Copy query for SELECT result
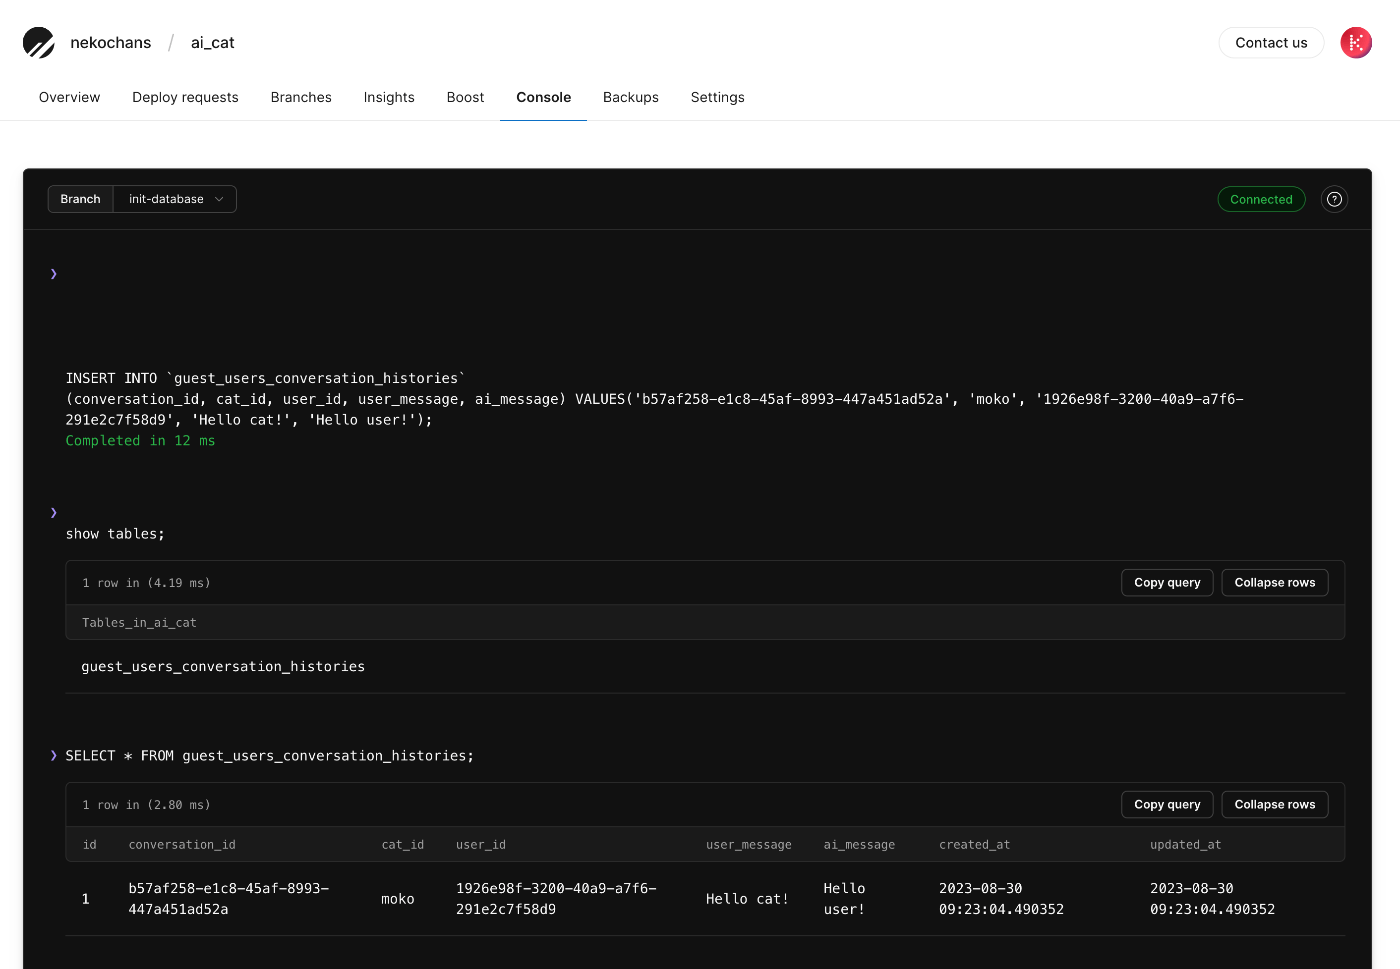Image resolution: width=1400 pixels, height=969 pixels. tap(1167, 805)
